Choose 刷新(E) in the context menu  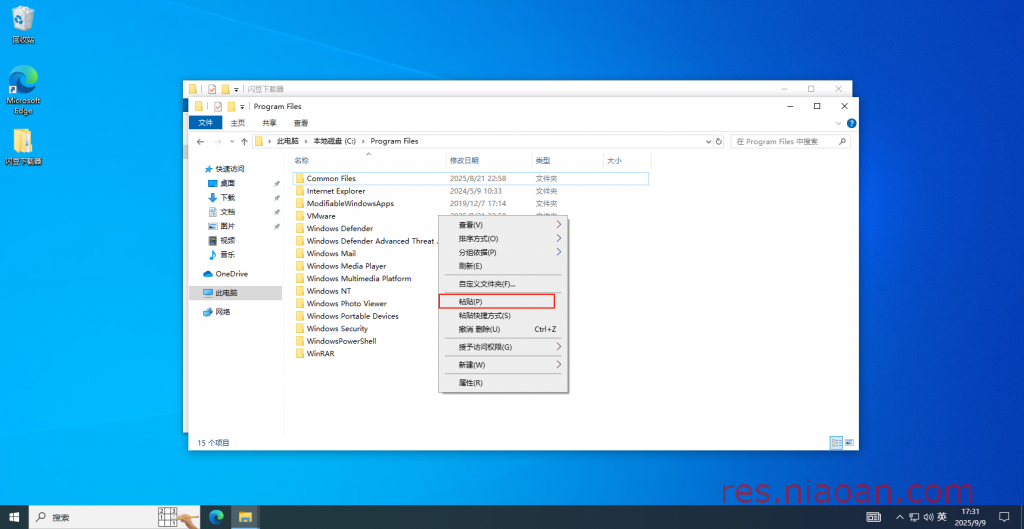503,266
